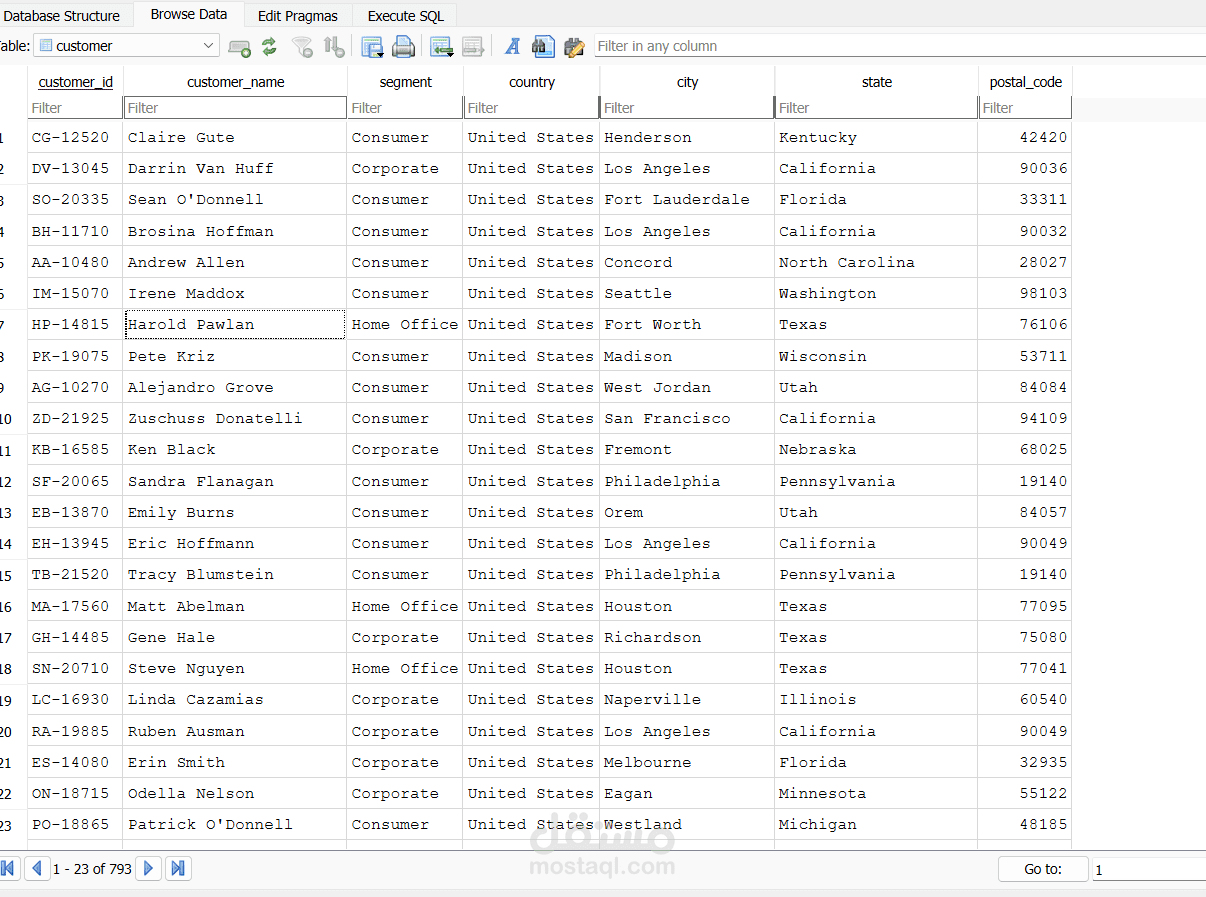
Task: Open find-and-replace in table cells
Action: click(573, 47)
